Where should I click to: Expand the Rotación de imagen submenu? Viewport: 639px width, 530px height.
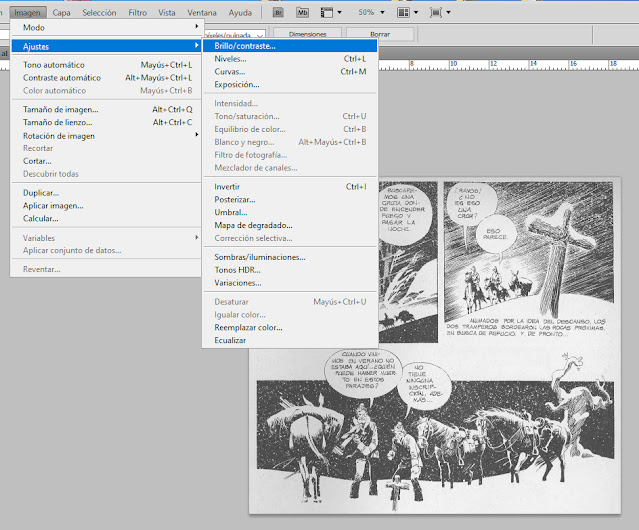[x=106, y=136]
